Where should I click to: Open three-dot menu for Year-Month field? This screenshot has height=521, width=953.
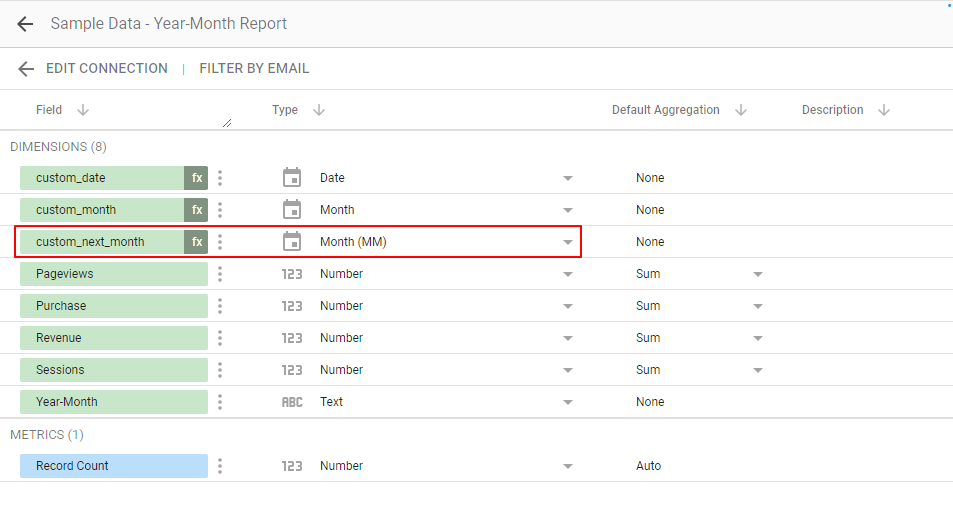[x=220, y=402]
